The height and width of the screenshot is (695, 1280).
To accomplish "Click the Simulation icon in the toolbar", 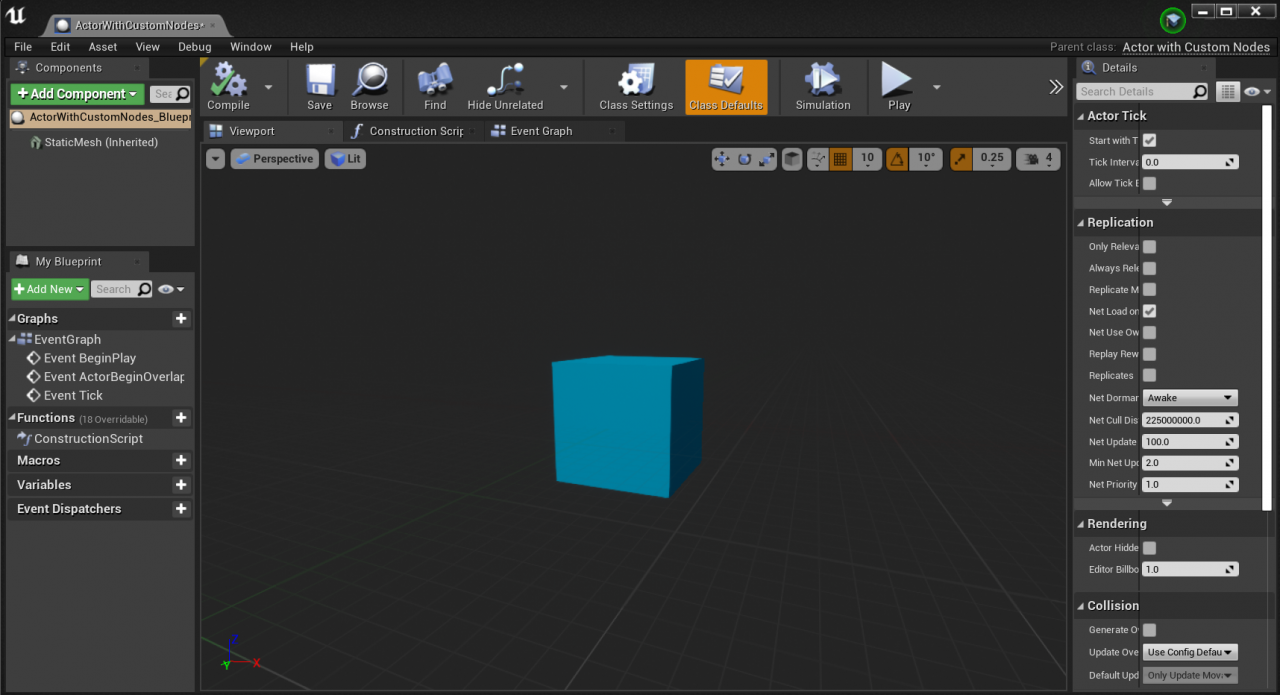I will point(822,80).
